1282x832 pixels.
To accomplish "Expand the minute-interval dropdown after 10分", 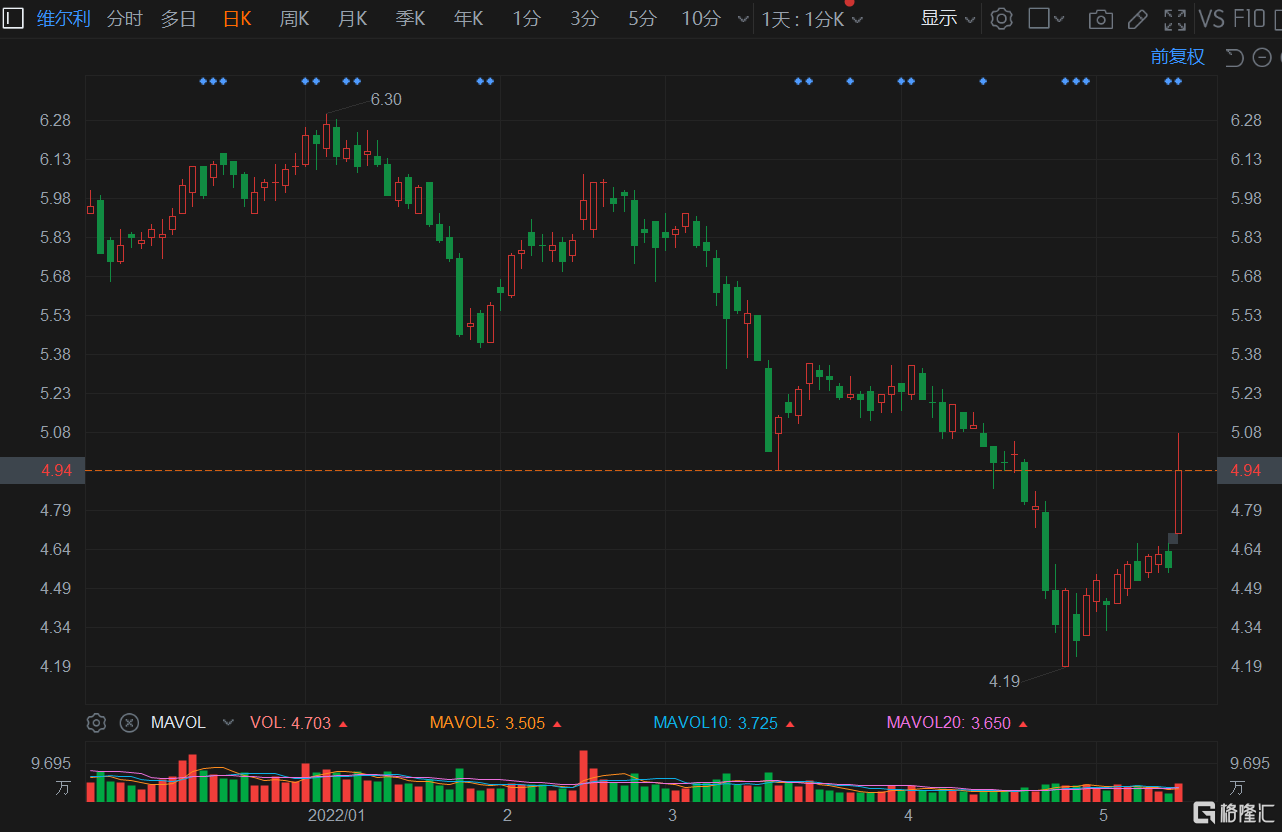I will [x=743, y=19].
